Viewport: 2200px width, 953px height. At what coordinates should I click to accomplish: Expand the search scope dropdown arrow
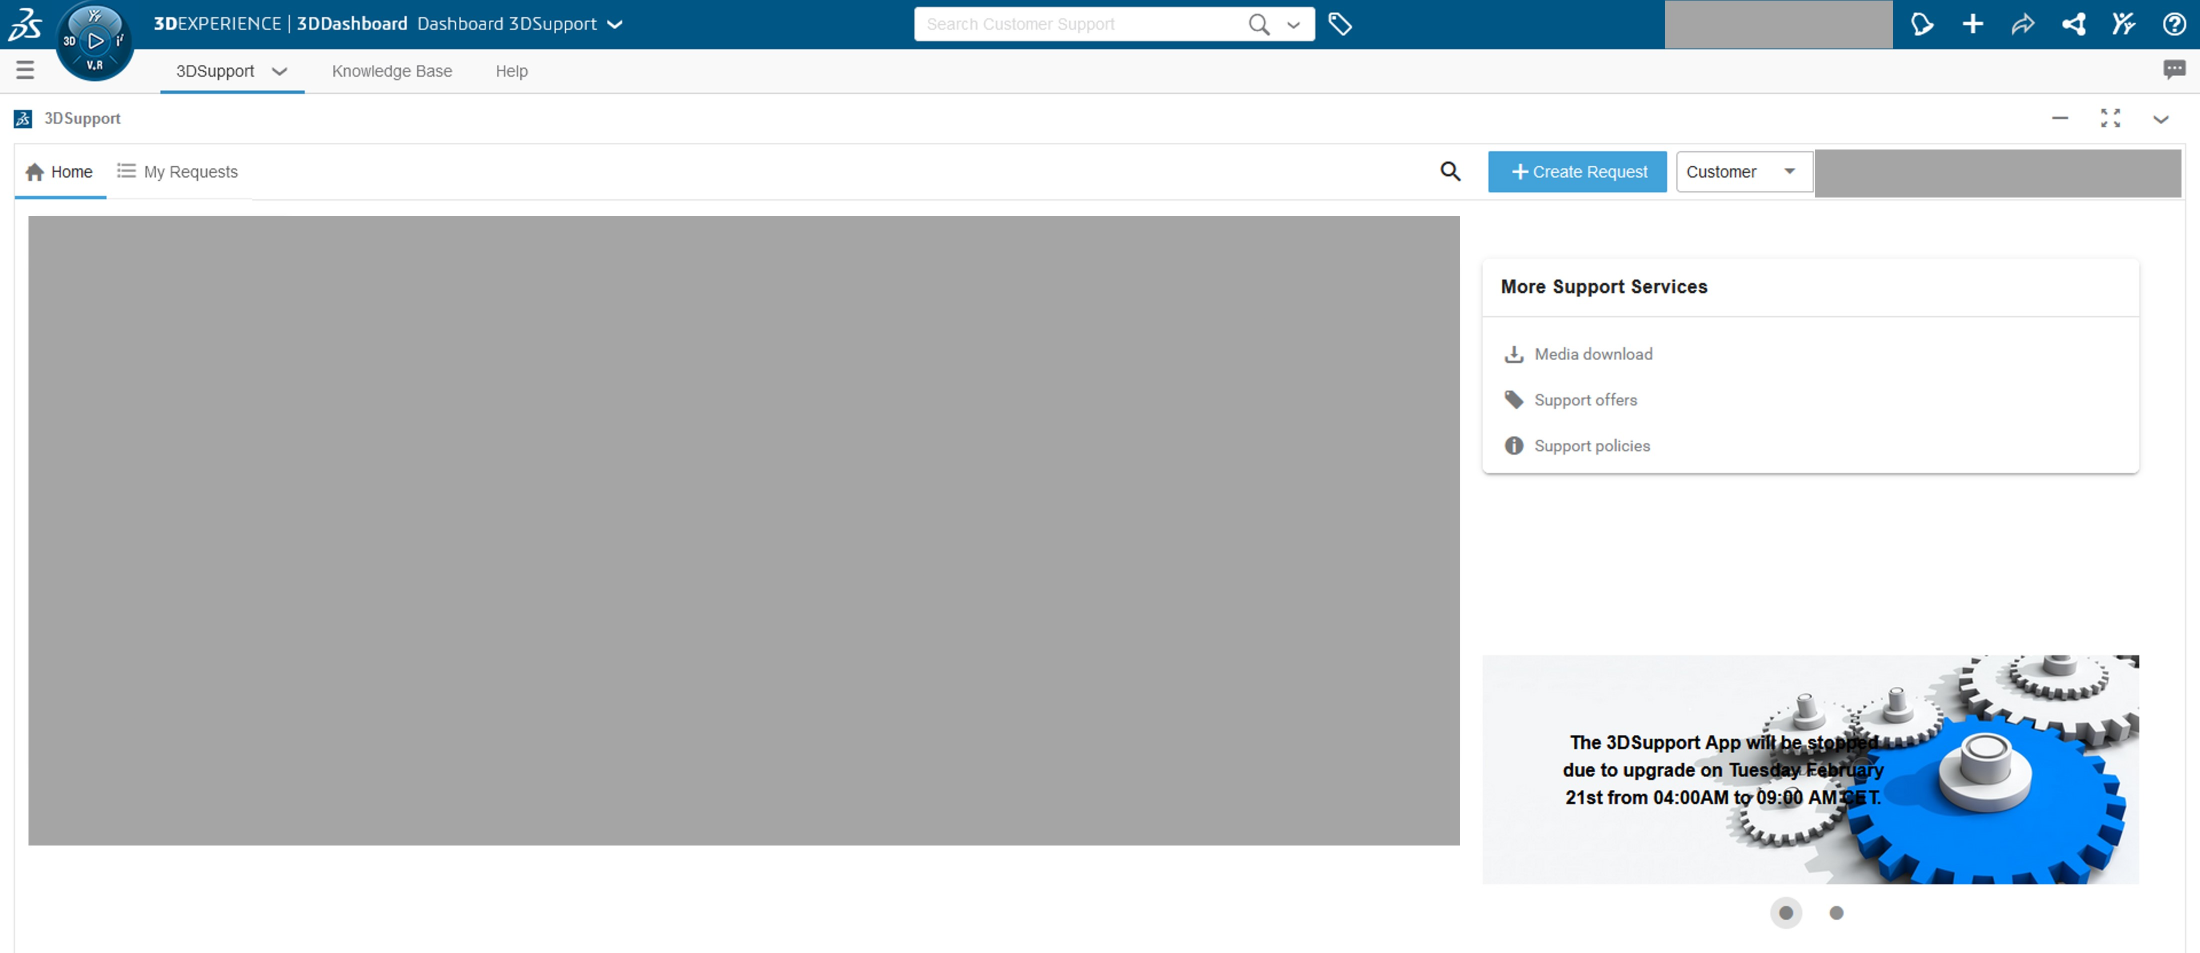(x=1293, y=25)
